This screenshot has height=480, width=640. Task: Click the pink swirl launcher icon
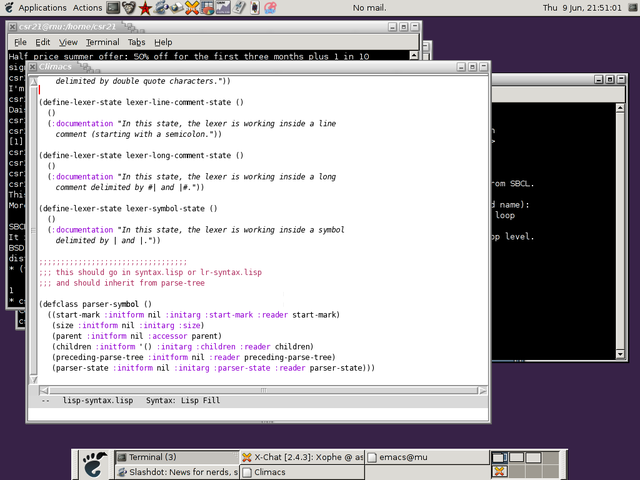pos(270,7)
